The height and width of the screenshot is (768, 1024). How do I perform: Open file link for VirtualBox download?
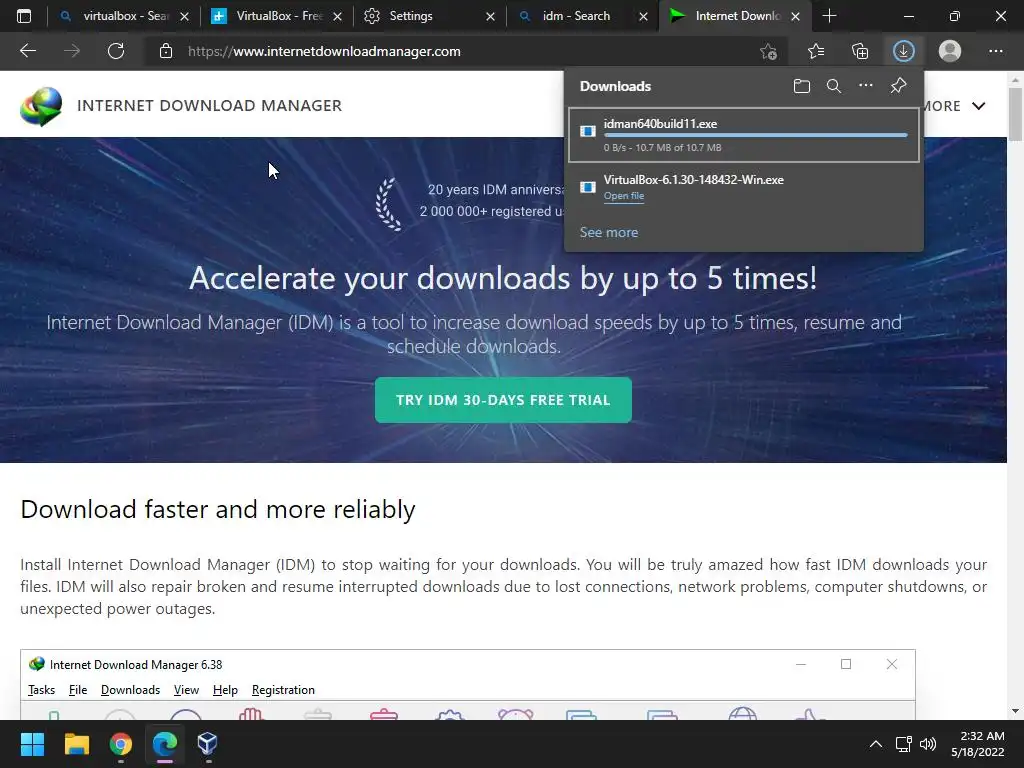point(624,196)
